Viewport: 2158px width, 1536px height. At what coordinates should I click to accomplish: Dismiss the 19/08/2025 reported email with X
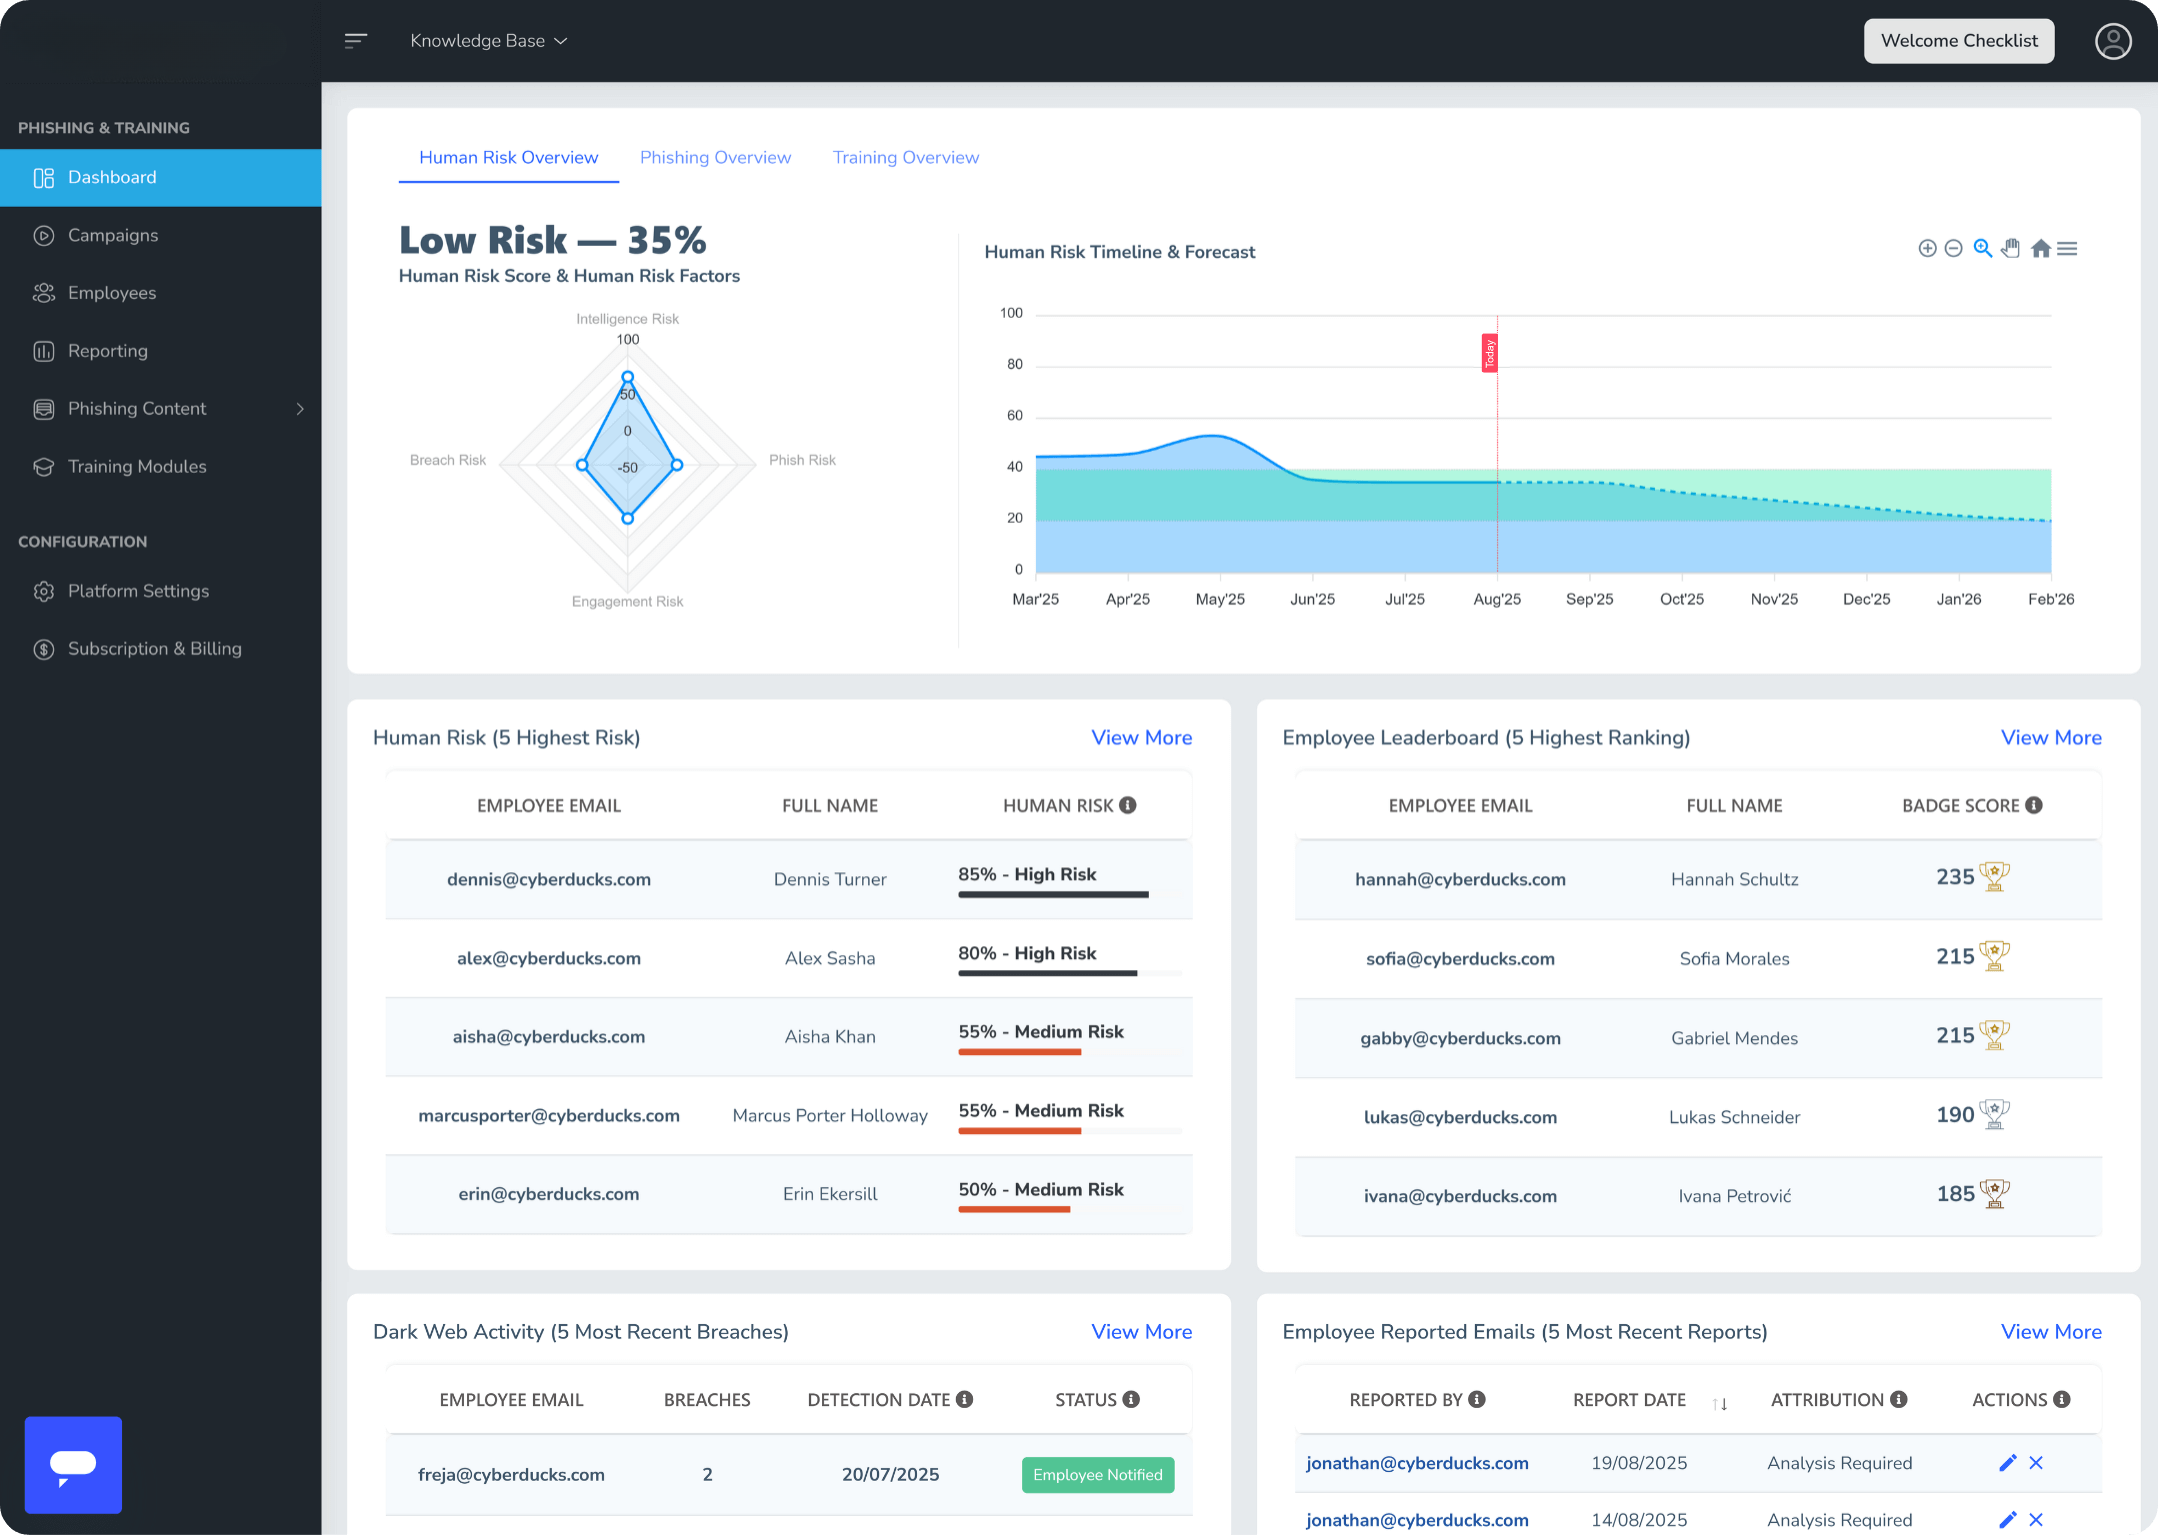coord(2036,1463)
